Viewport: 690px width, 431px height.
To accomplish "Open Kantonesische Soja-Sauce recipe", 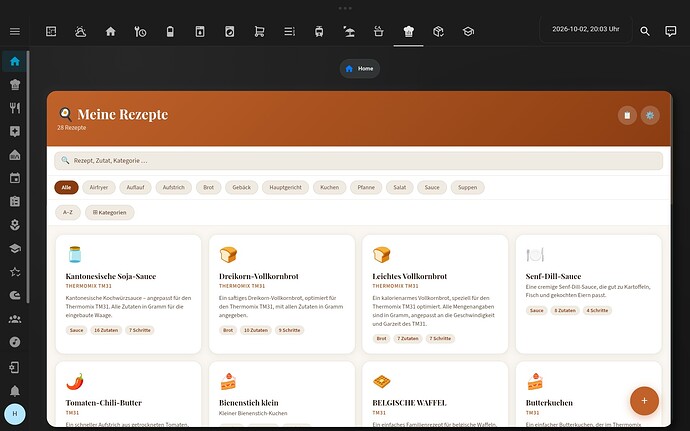I will point(128,294).
